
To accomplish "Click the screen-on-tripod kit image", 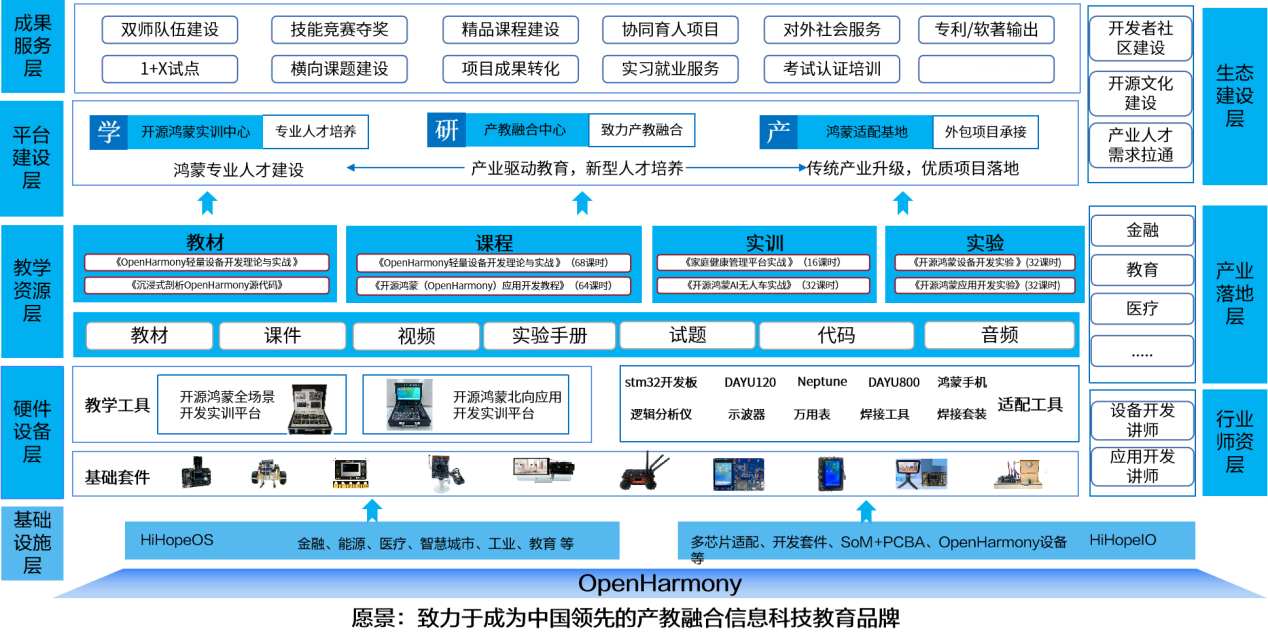I will 920,473.
